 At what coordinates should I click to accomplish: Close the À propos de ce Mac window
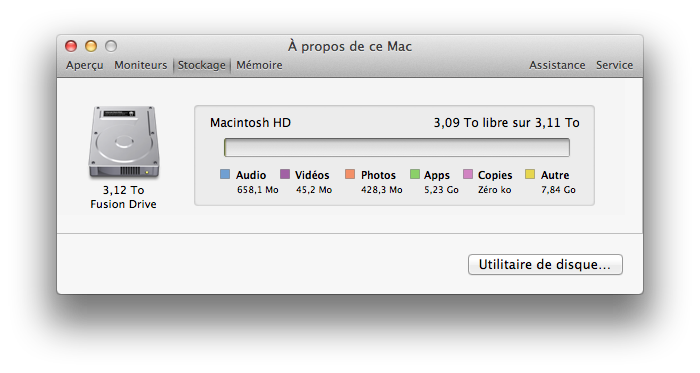pos(71,46)
